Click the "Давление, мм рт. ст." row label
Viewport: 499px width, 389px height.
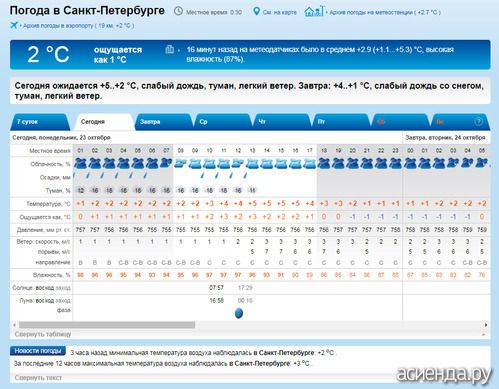point(43,230)
